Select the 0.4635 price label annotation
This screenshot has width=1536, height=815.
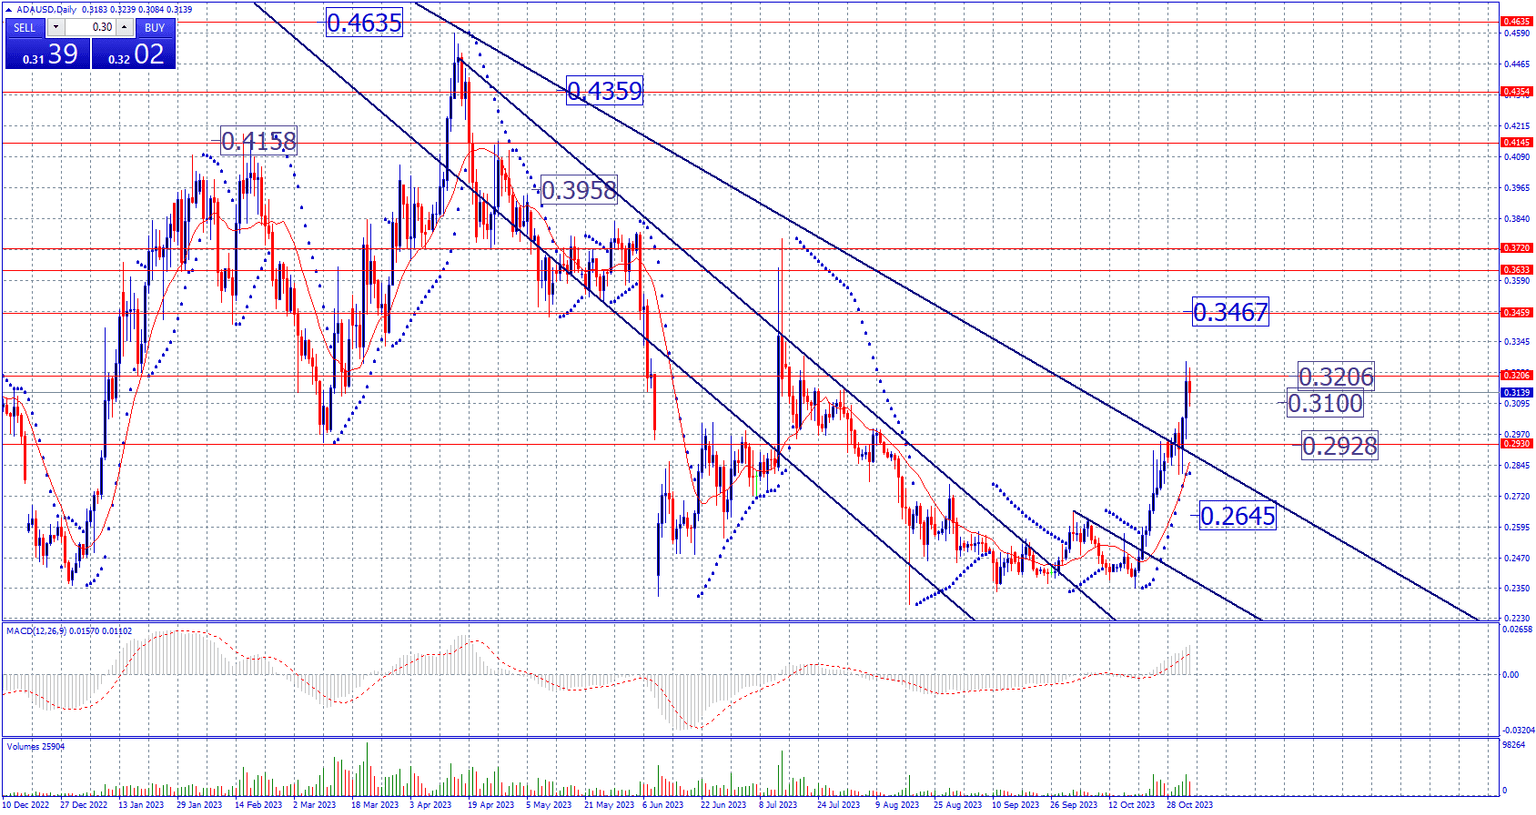click(364, 23)
